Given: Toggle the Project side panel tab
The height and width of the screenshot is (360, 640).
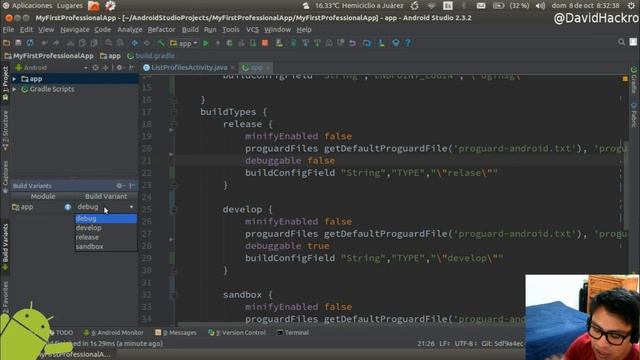Looking at the screenshot, I should (x=5, y=83).
